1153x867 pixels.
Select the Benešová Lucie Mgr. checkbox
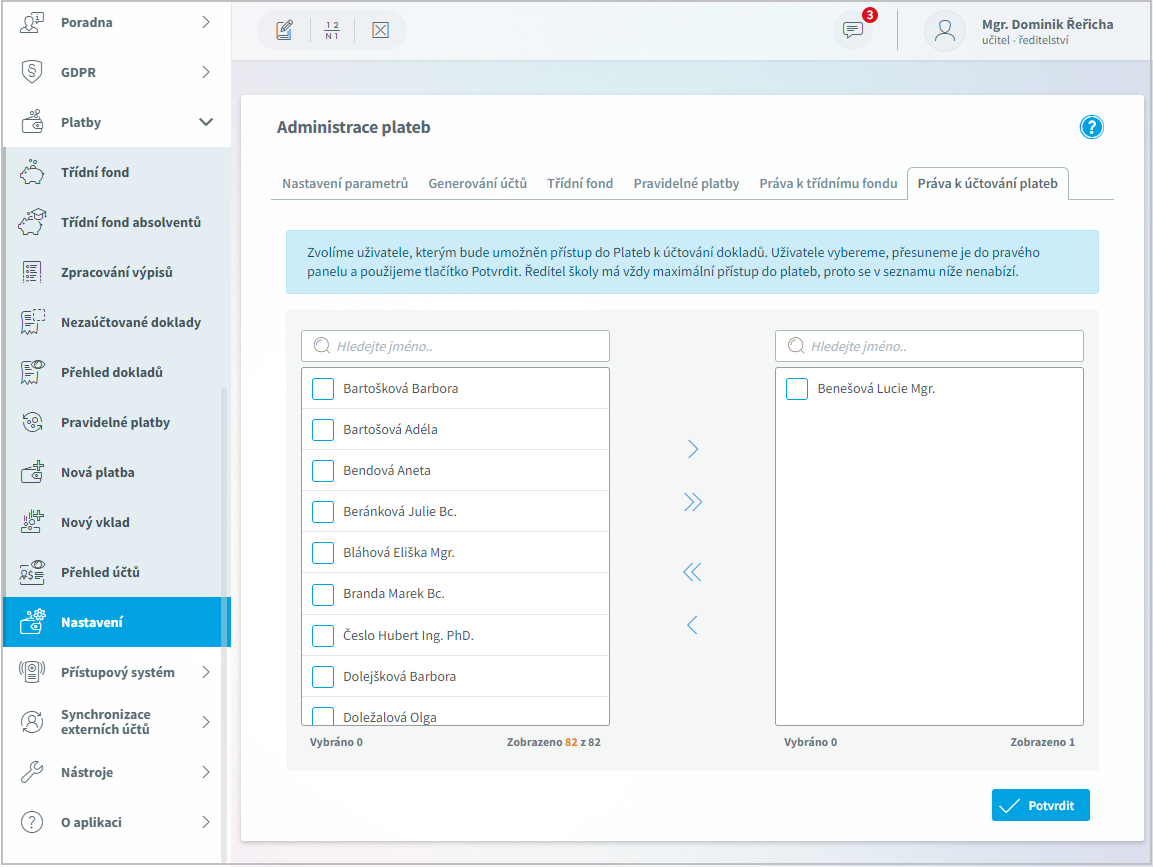coord(797,388)
